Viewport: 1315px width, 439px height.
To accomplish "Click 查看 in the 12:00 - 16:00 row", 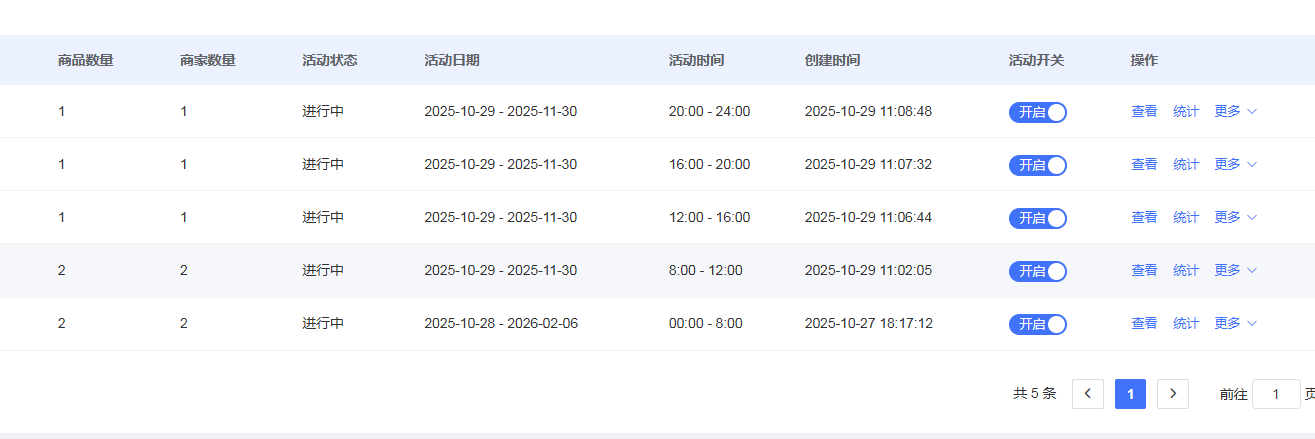I will click(x=1144, y=218).
